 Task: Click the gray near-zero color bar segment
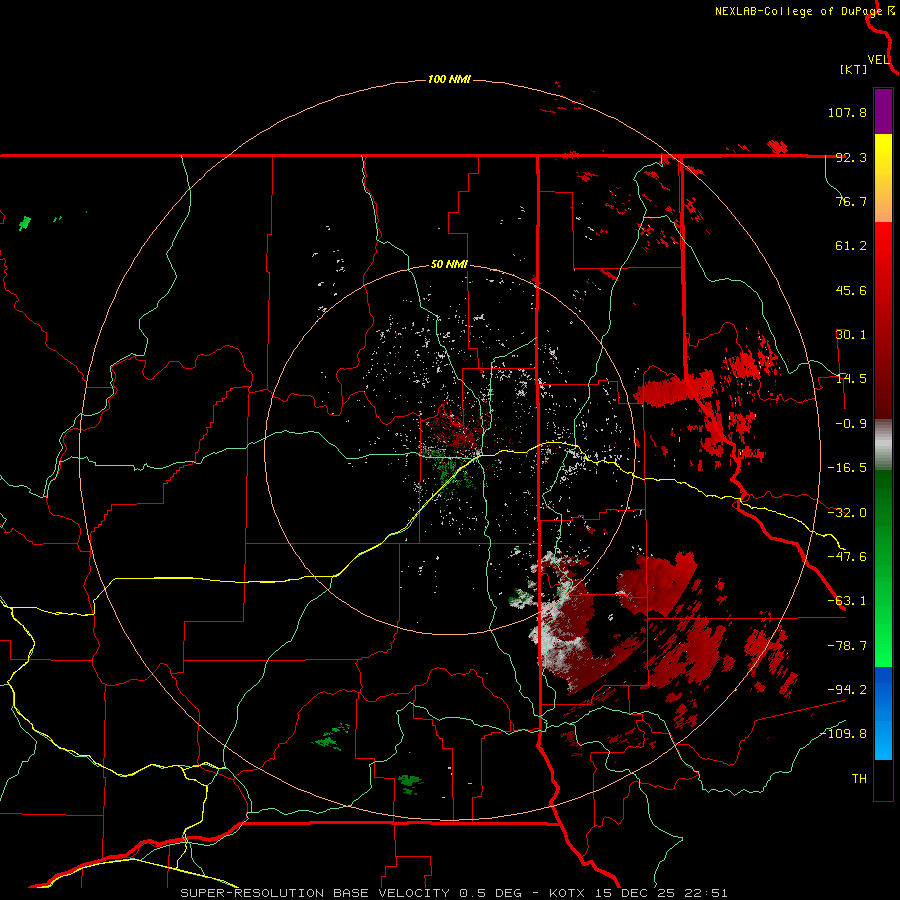[883, 444]
